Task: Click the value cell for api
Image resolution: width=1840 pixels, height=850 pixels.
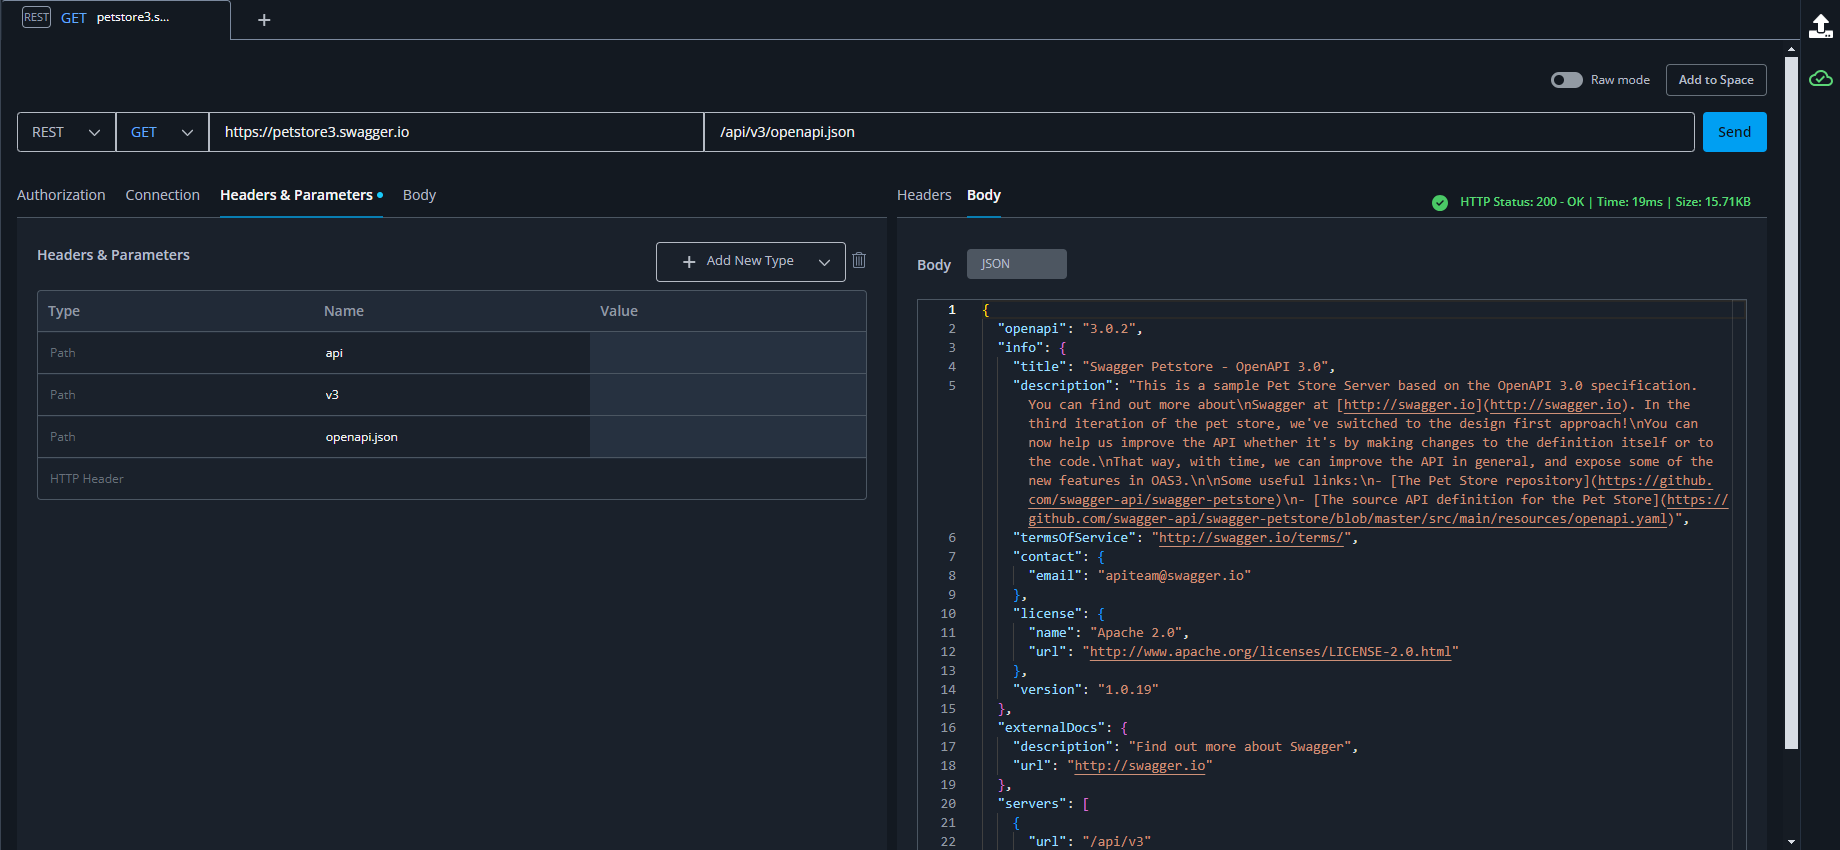Action: click(728, 353)
